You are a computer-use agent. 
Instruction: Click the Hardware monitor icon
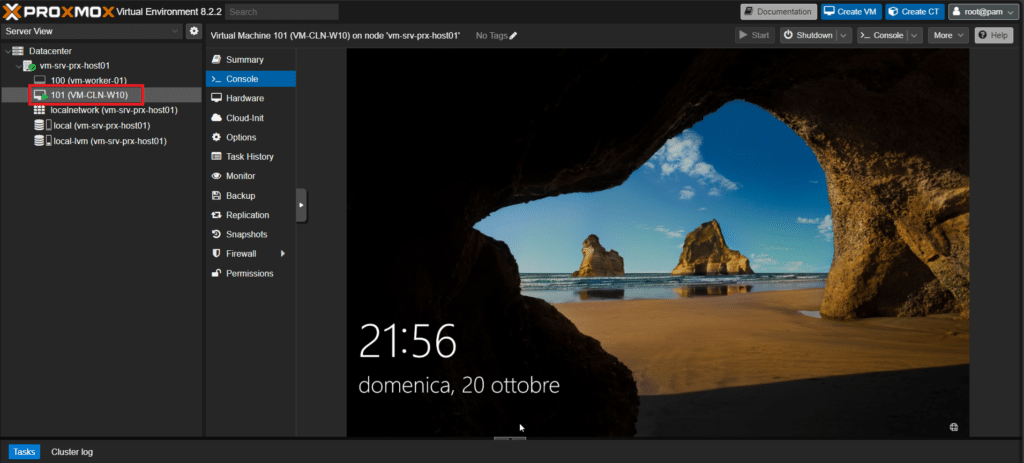tap(216, 98)
